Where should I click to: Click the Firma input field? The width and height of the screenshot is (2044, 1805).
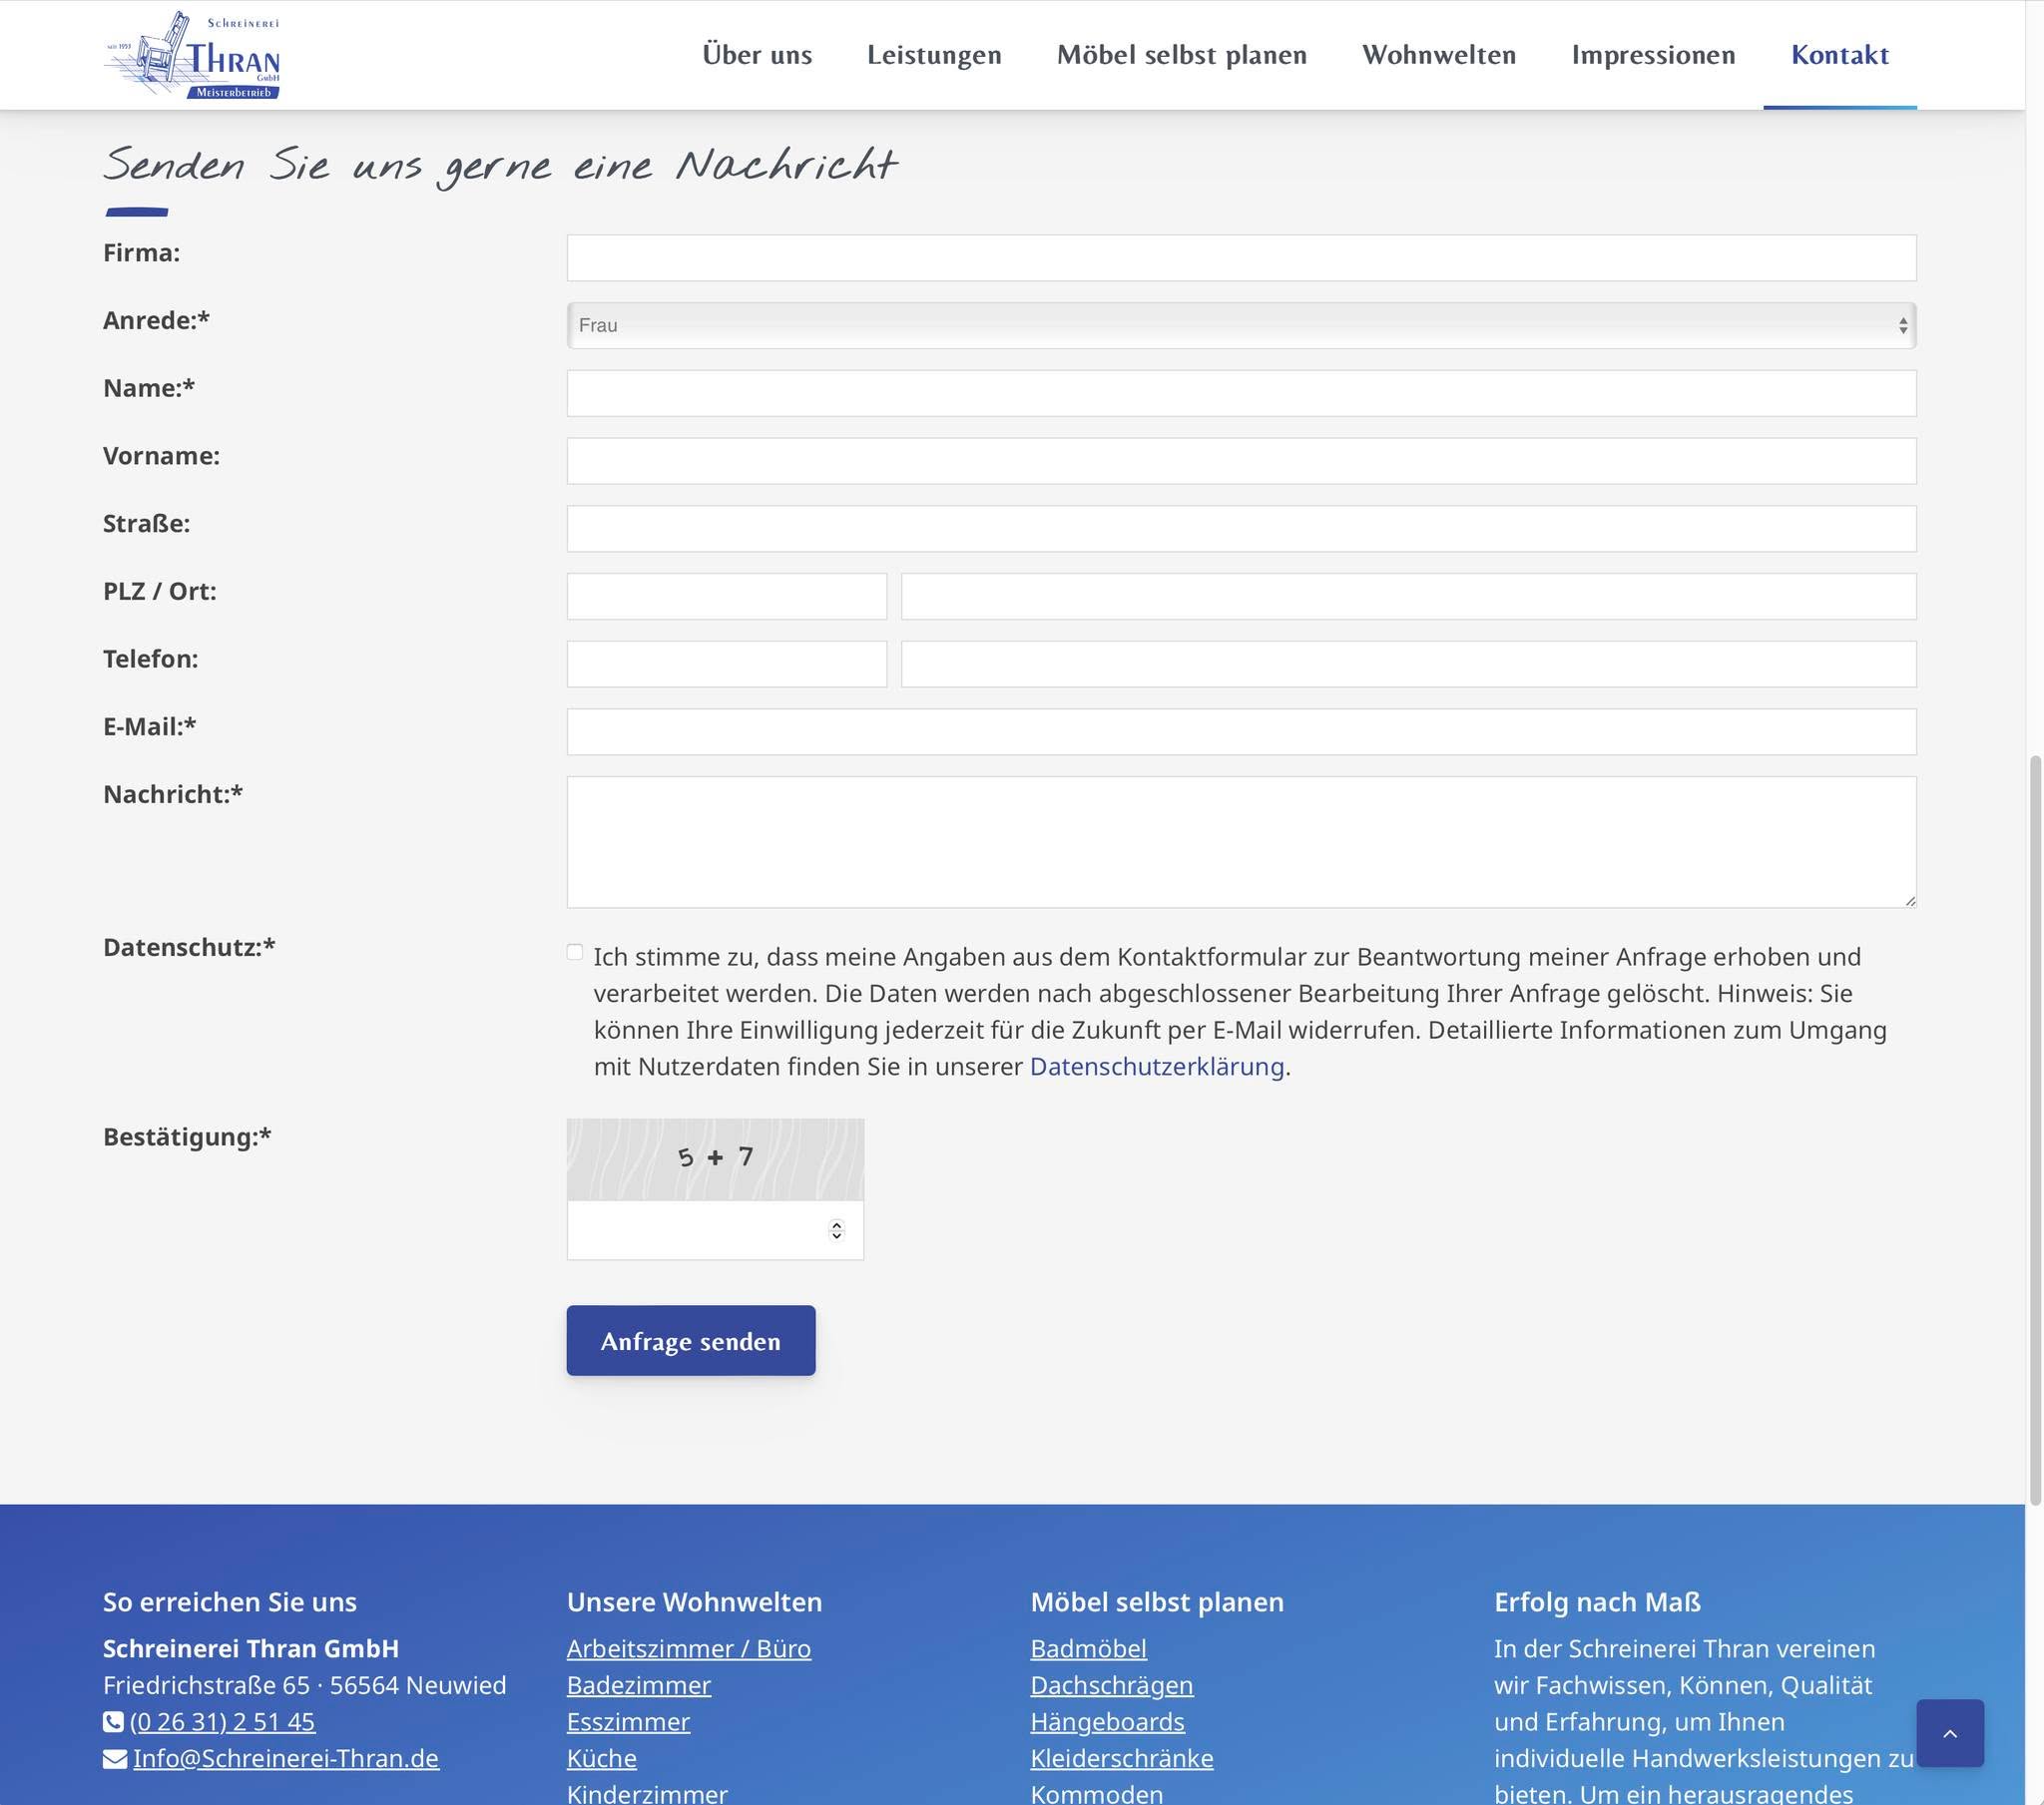click(1240, 258)
